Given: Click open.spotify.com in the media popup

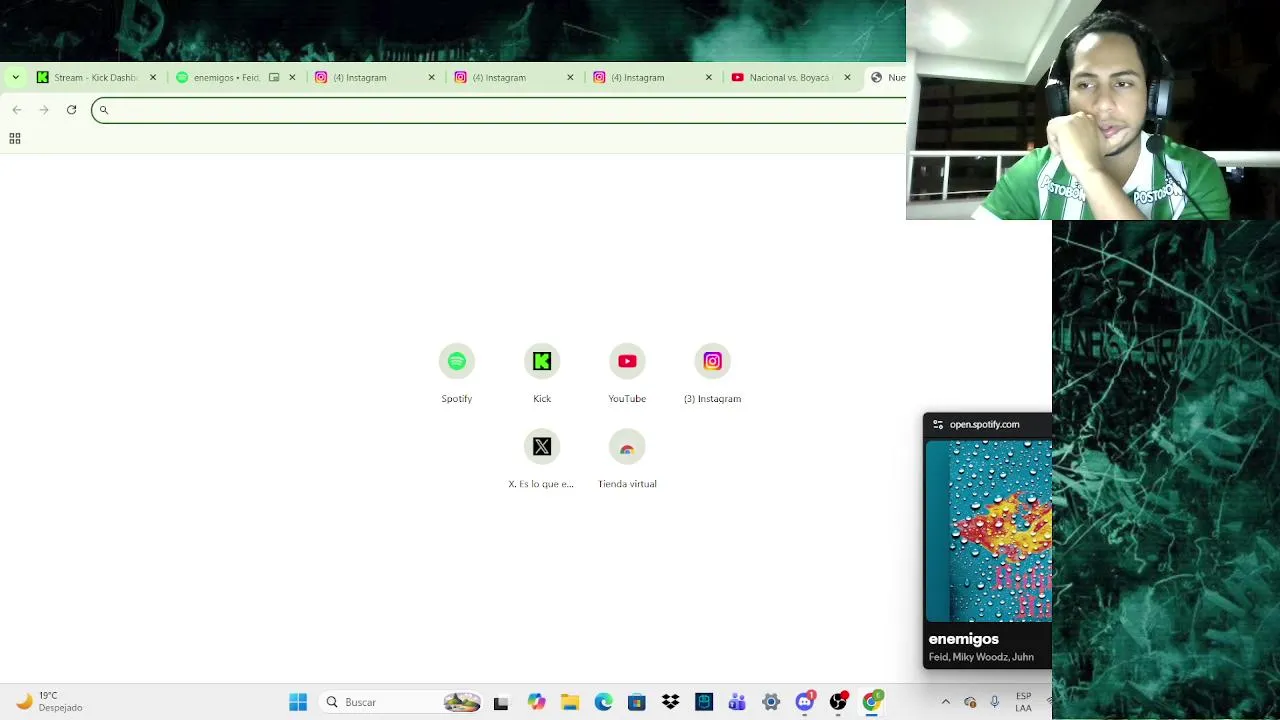Looking at the screenshot, I should [x=984, y=424].
